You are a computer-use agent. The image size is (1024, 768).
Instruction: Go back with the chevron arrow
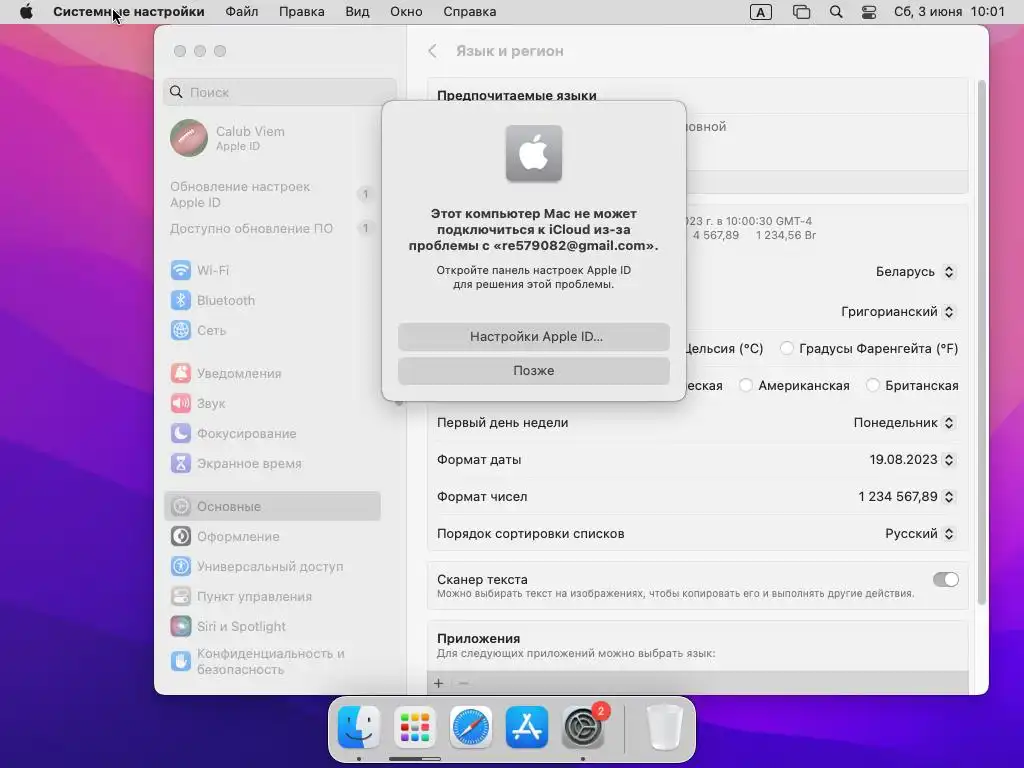coord(432,51)
